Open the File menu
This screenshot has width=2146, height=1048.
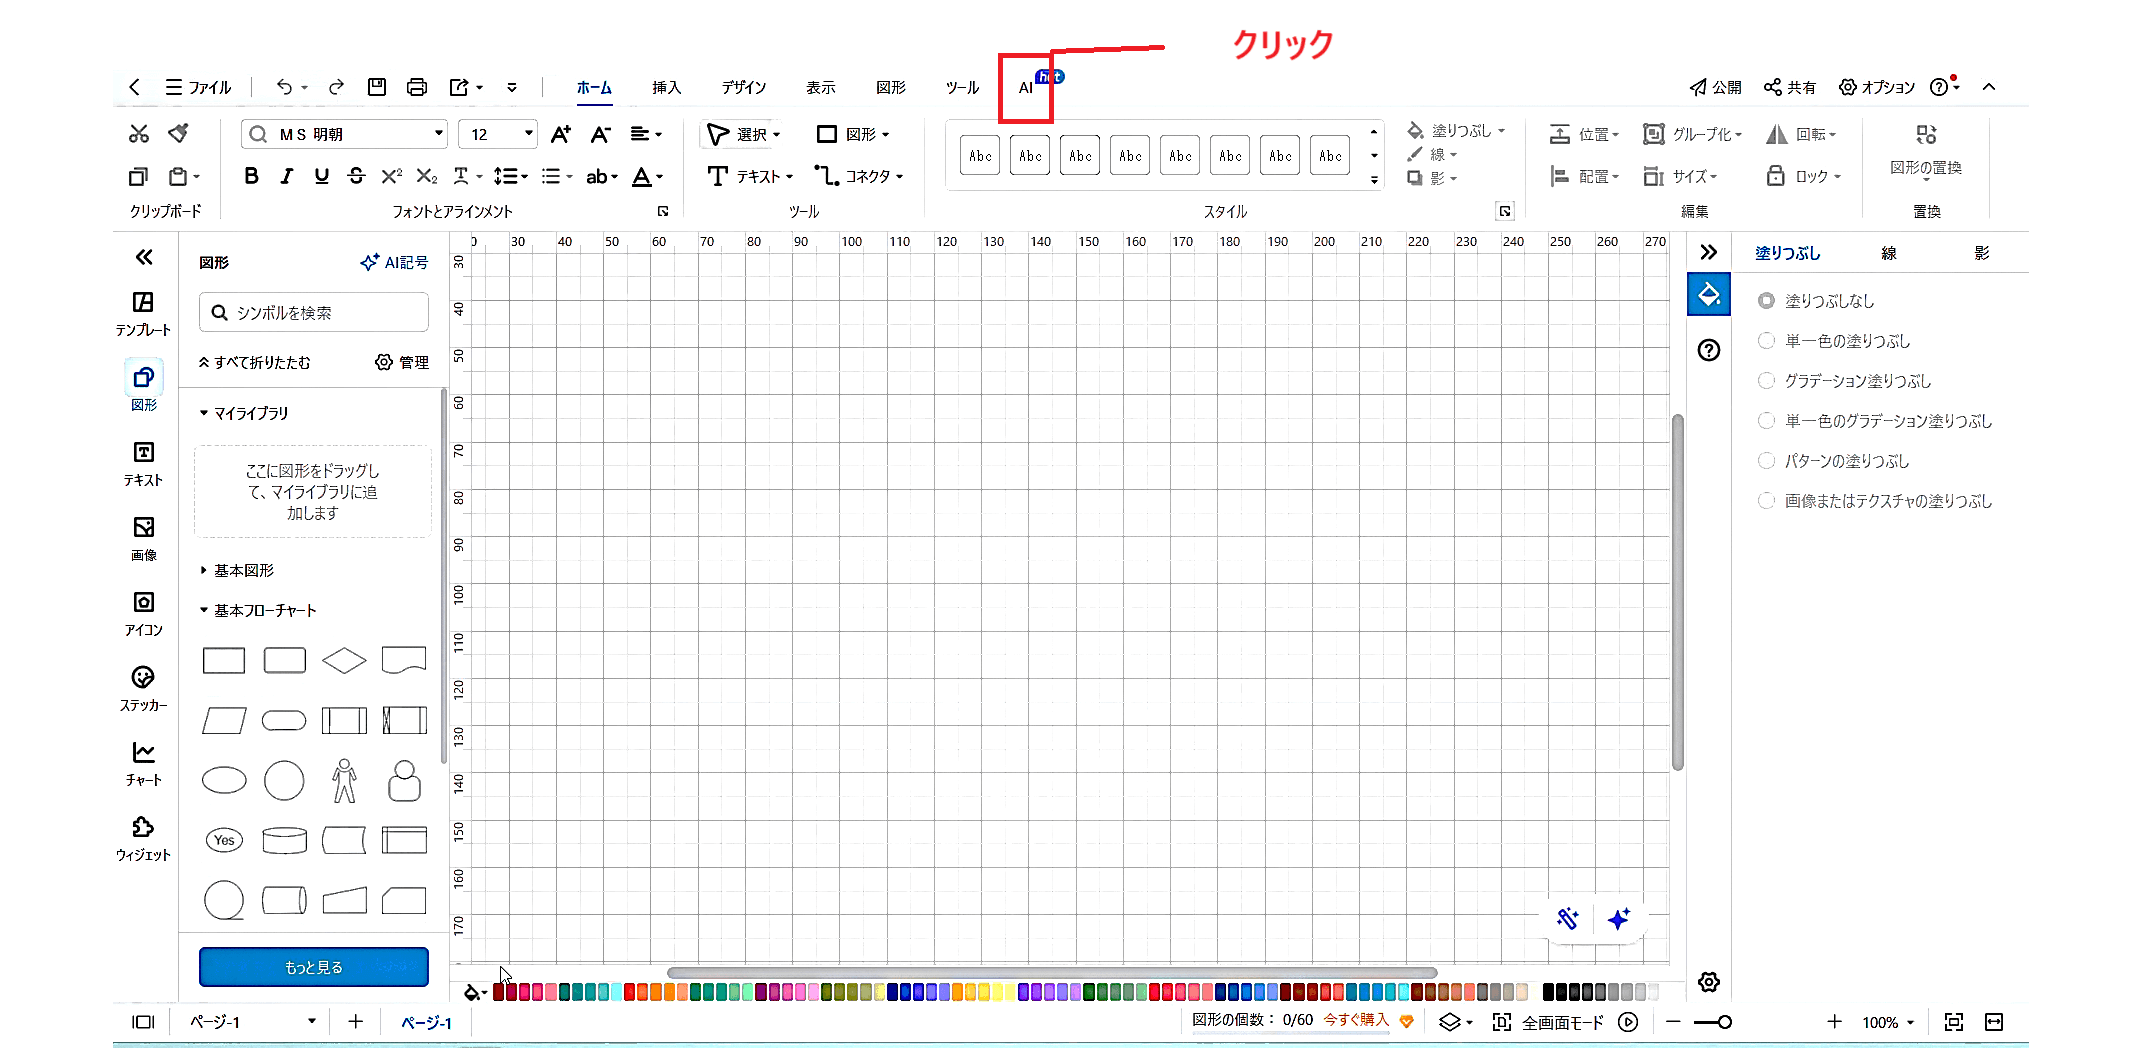click(x=198, y=87)
